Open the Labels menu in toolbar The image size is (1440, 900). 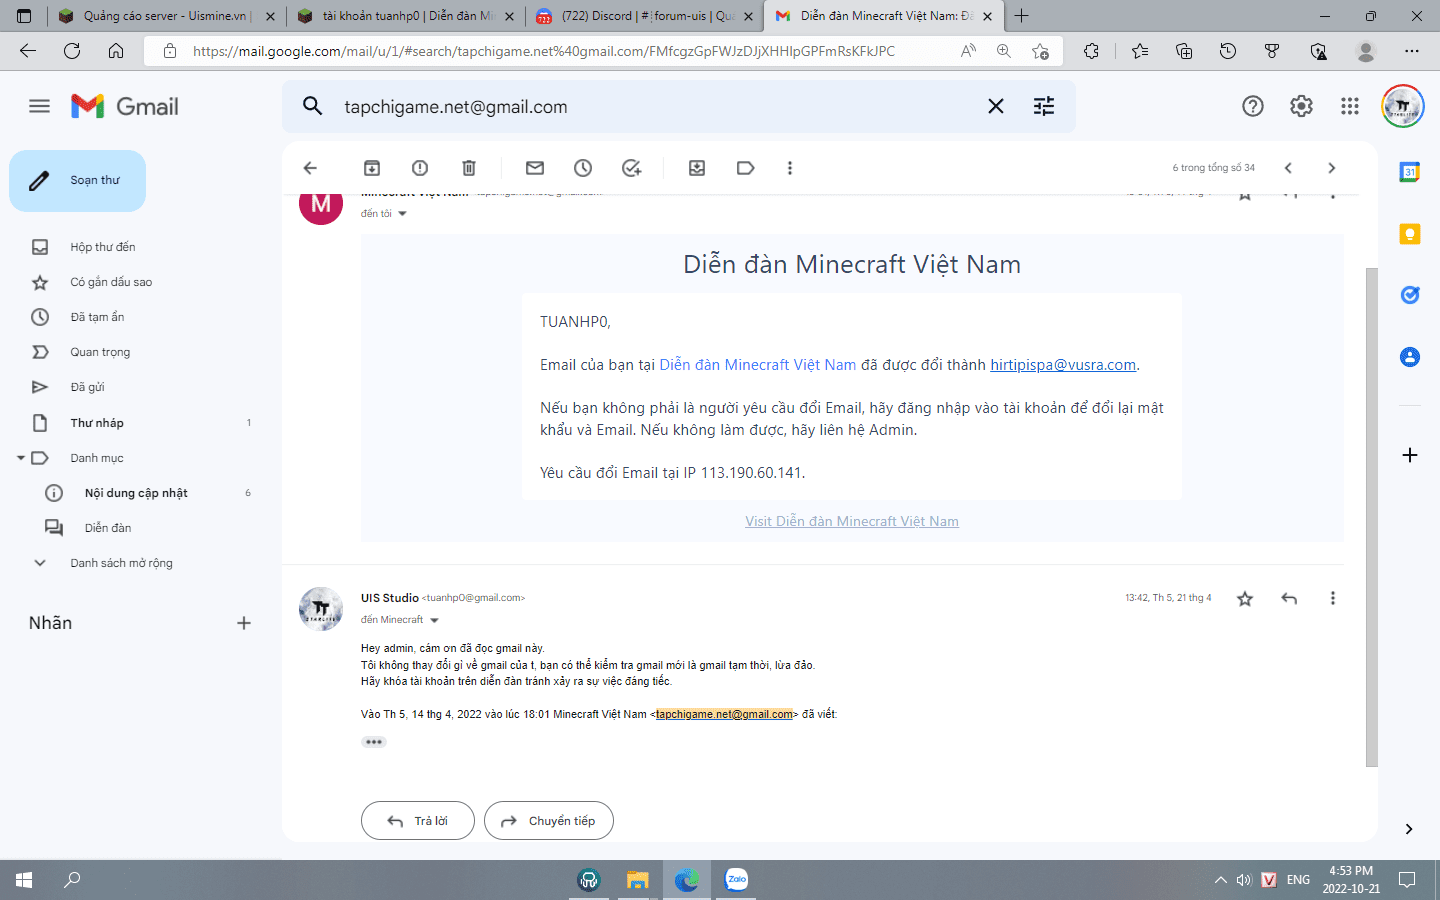[745, 168]
